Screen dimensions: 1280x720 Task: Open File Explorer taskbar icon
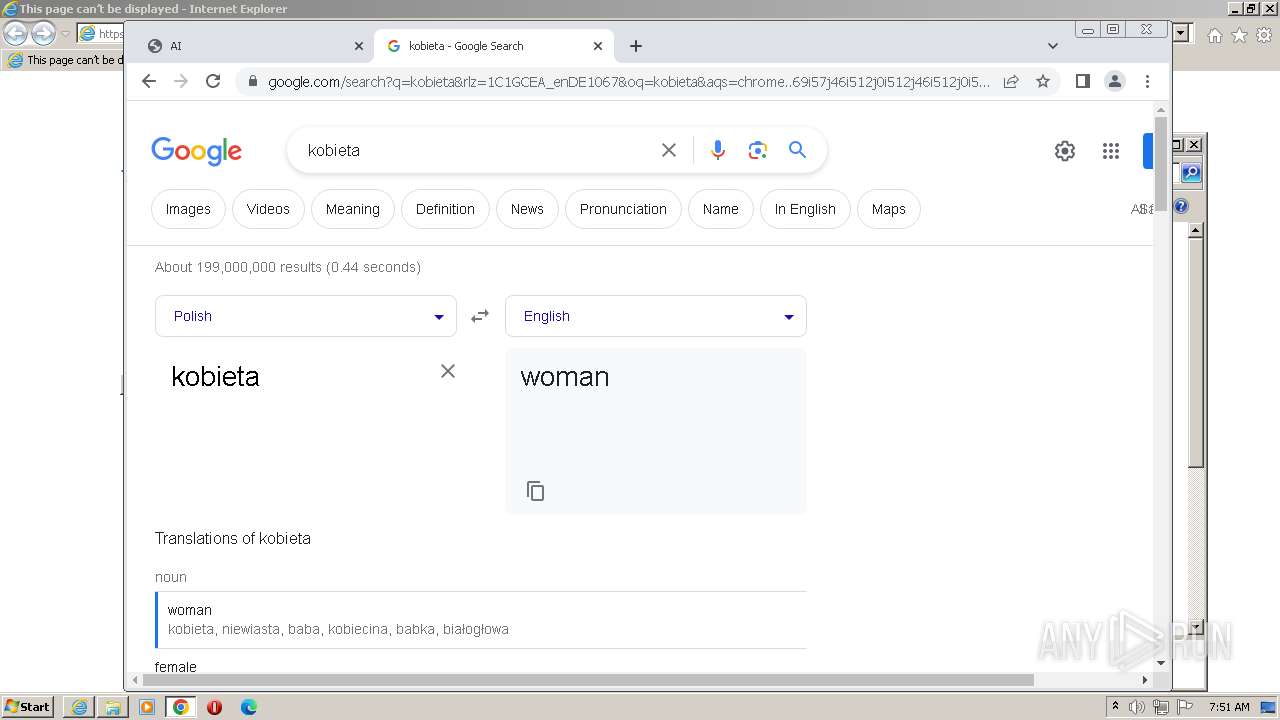click(x=113, y=707)
